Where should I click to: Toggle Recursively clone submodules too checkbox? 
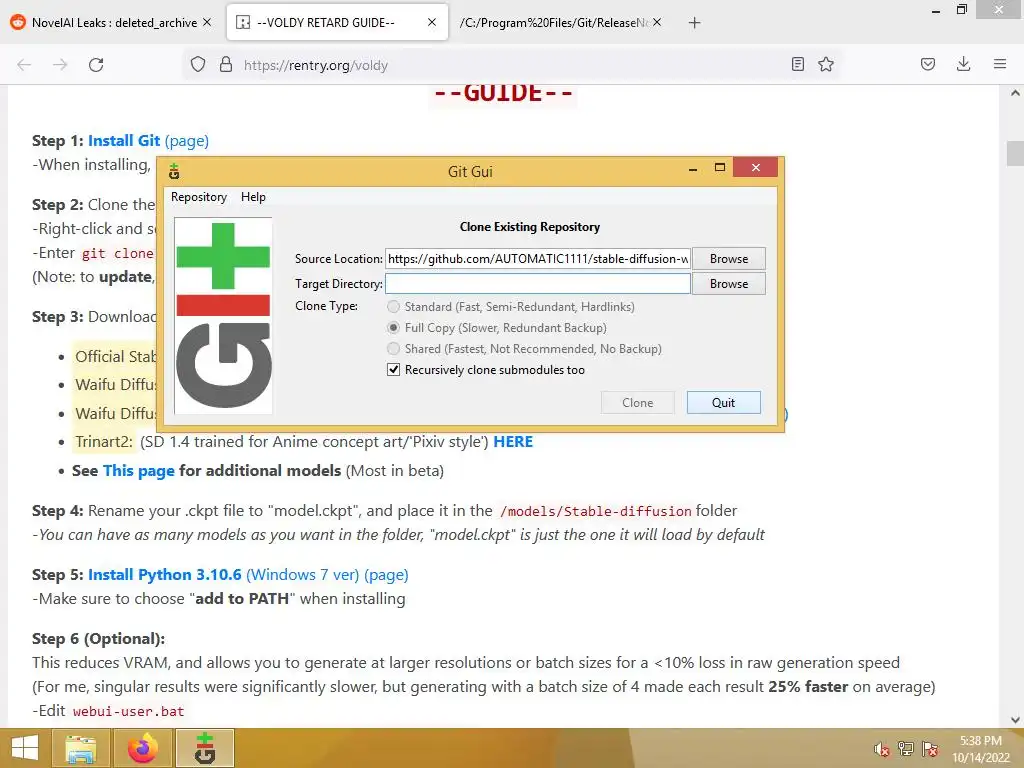393,370
